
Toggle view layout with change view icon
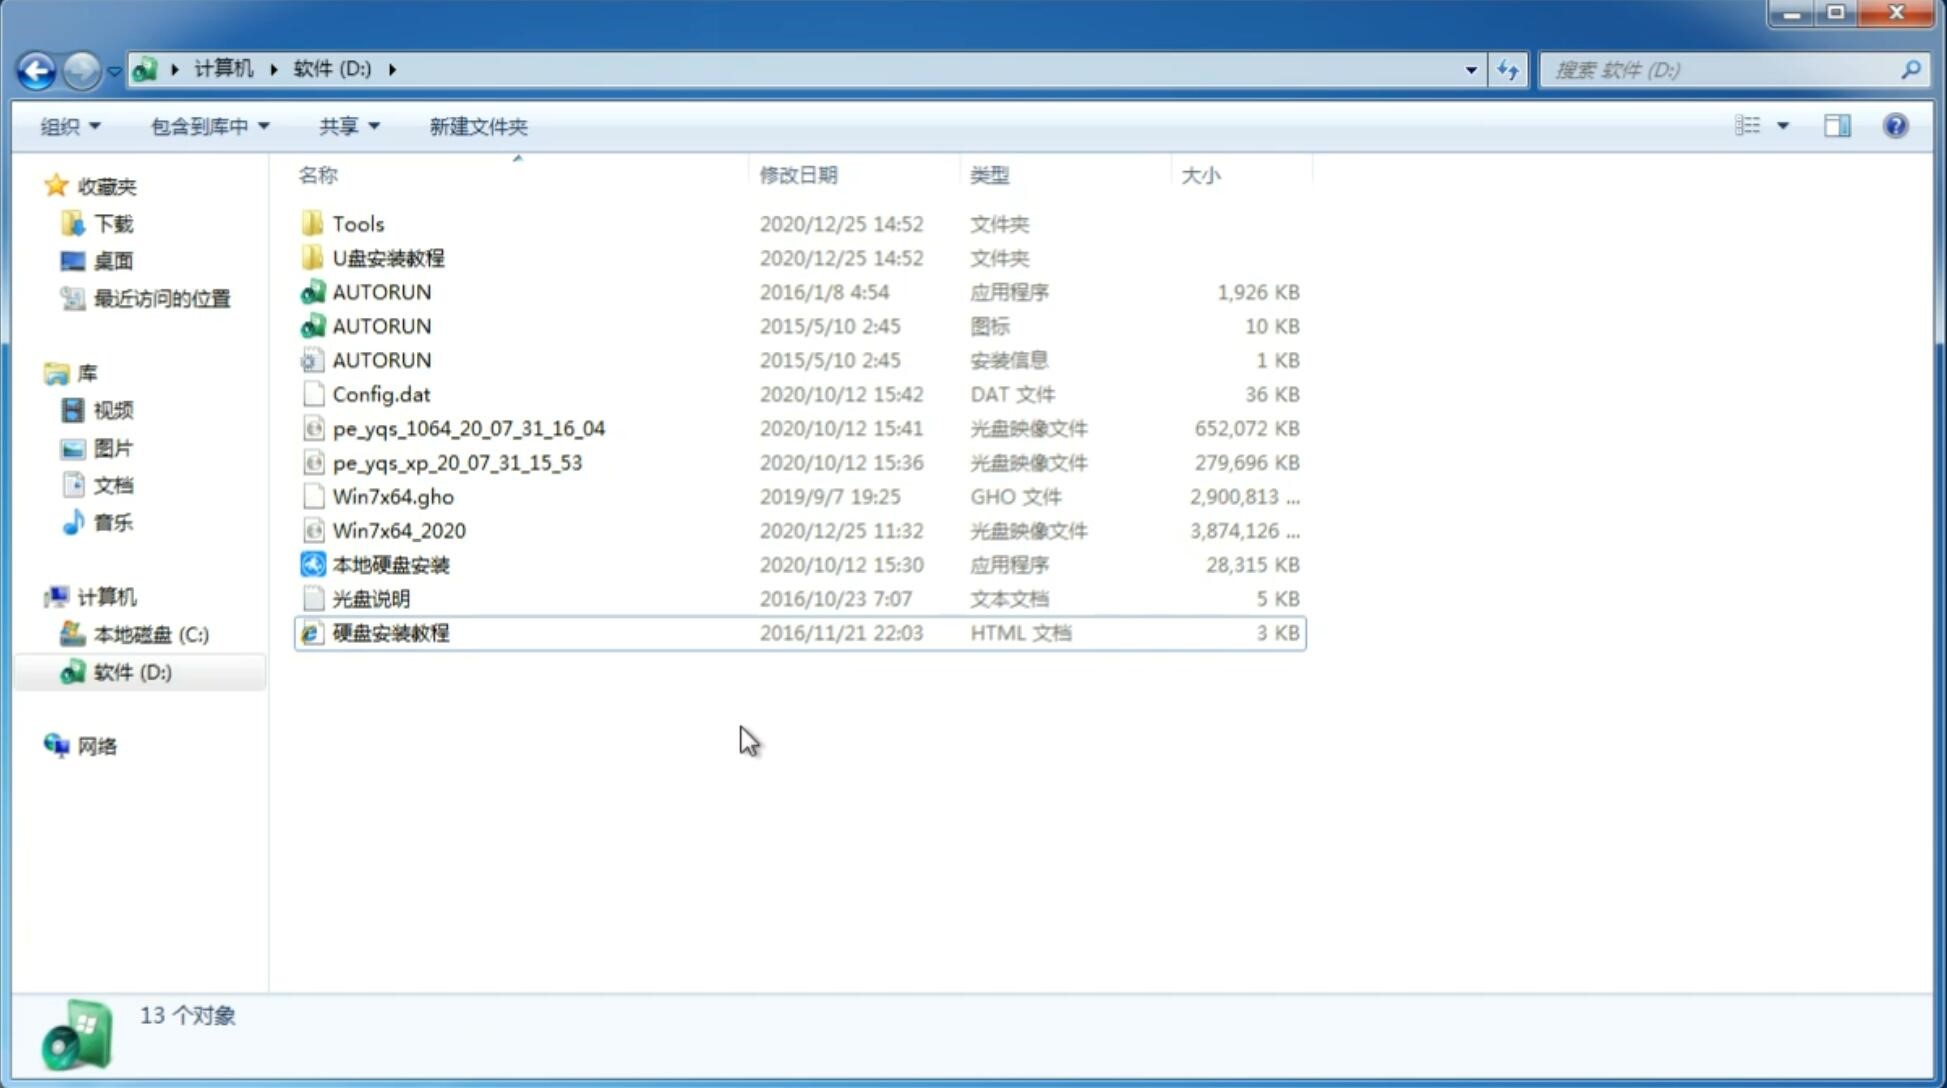click(x=1752, y=126)
